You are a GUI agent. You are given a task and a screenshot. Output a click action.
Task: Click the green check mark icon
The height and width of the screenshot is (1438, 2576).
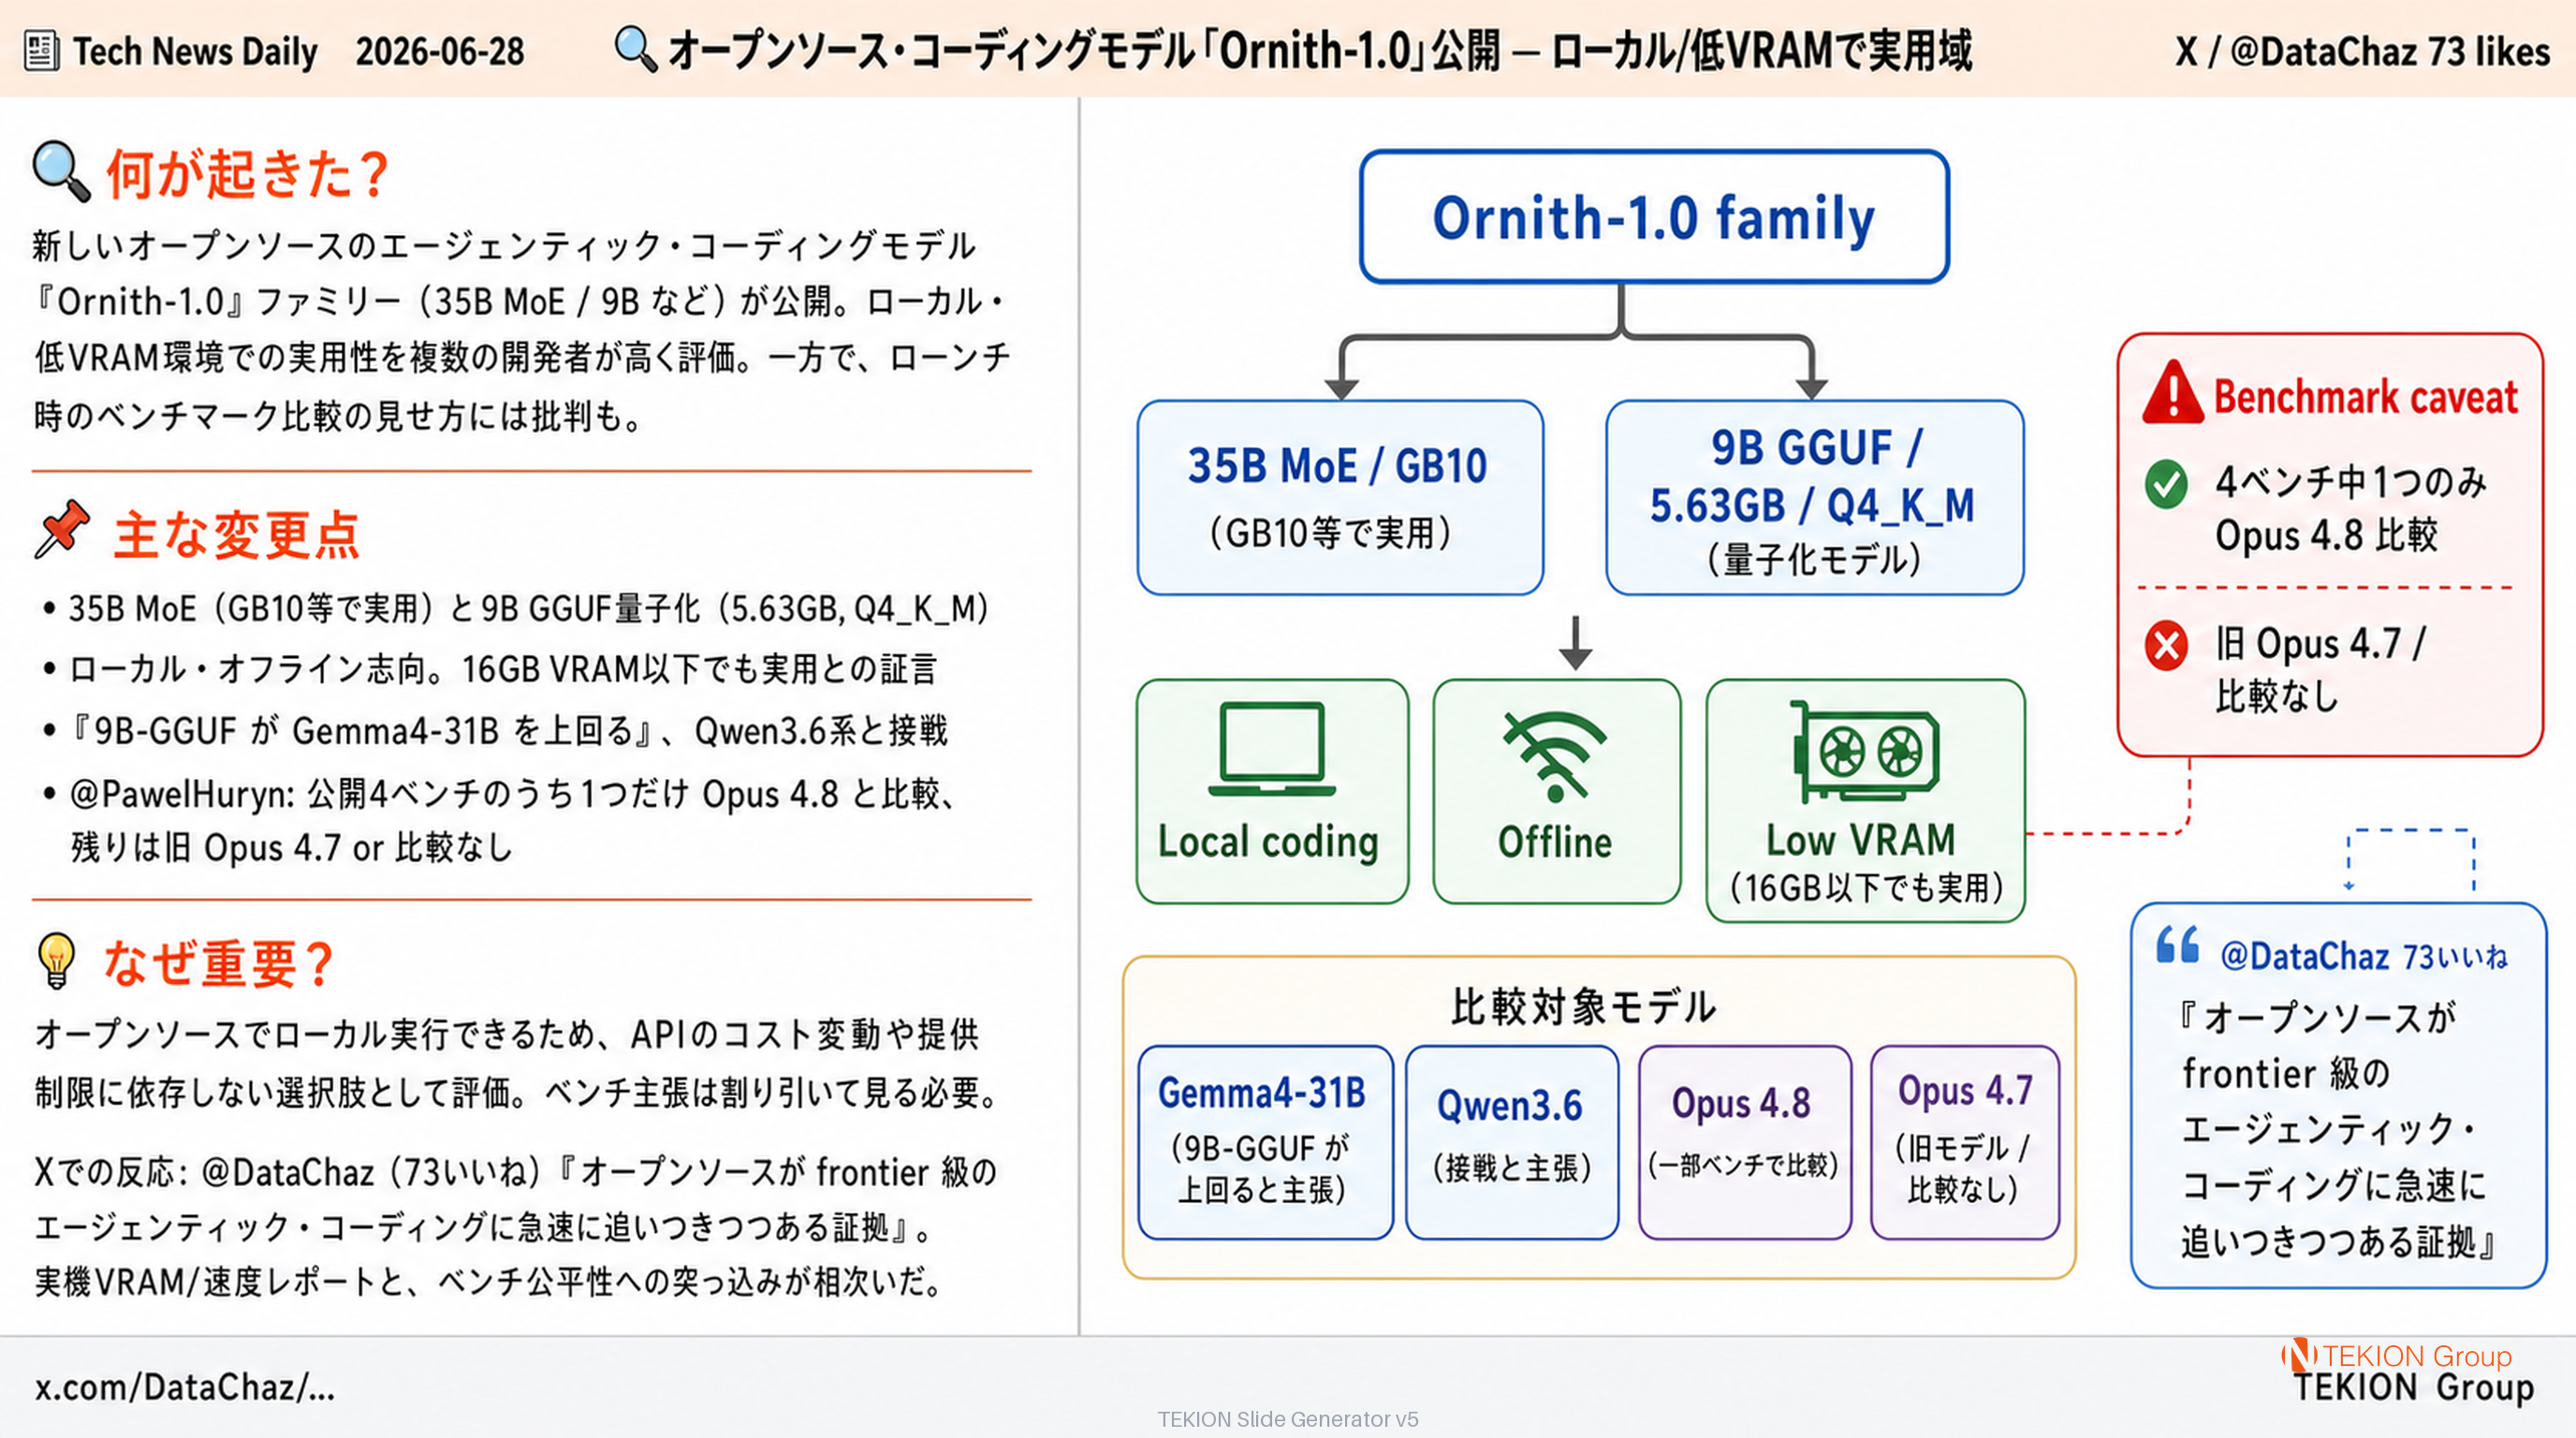(x=2166, y=485)
